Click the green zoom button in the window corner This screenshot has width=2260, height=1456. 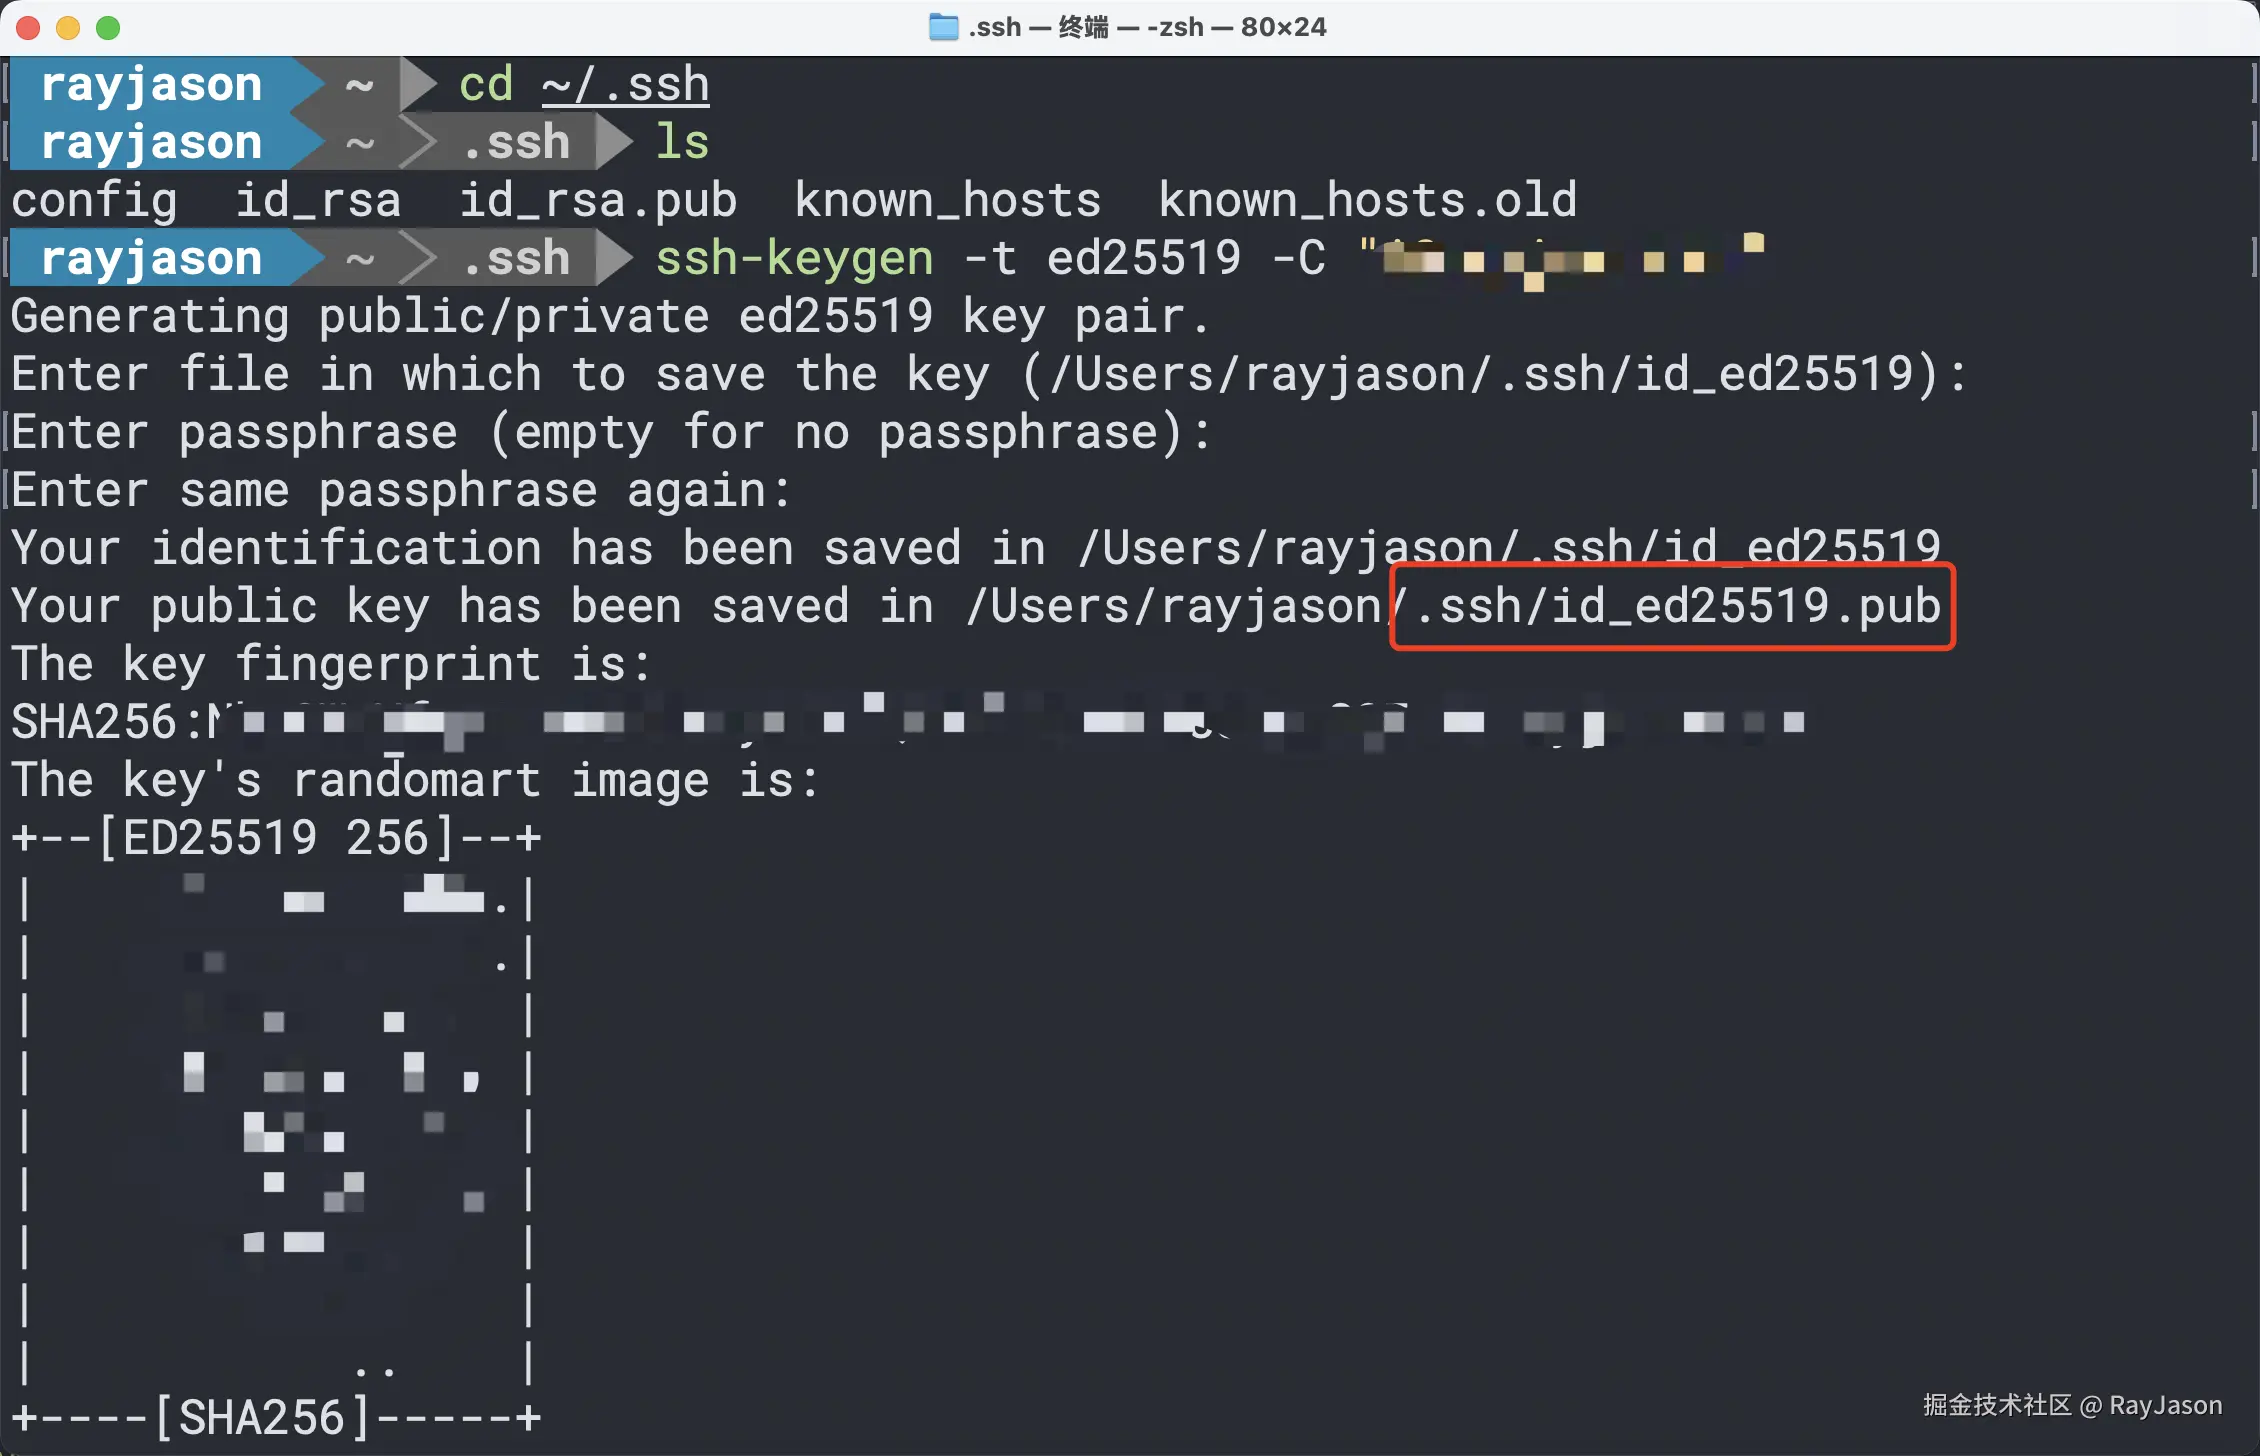pyautogui.click(x=108, y=28)
